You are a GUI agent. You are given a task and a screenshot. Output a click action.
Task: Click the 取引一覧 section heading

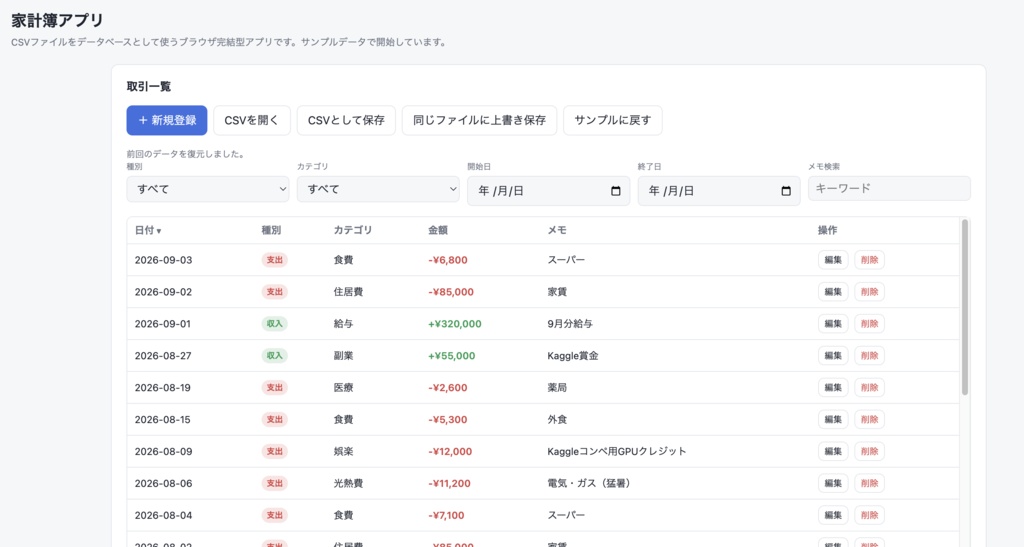point(149,87)
